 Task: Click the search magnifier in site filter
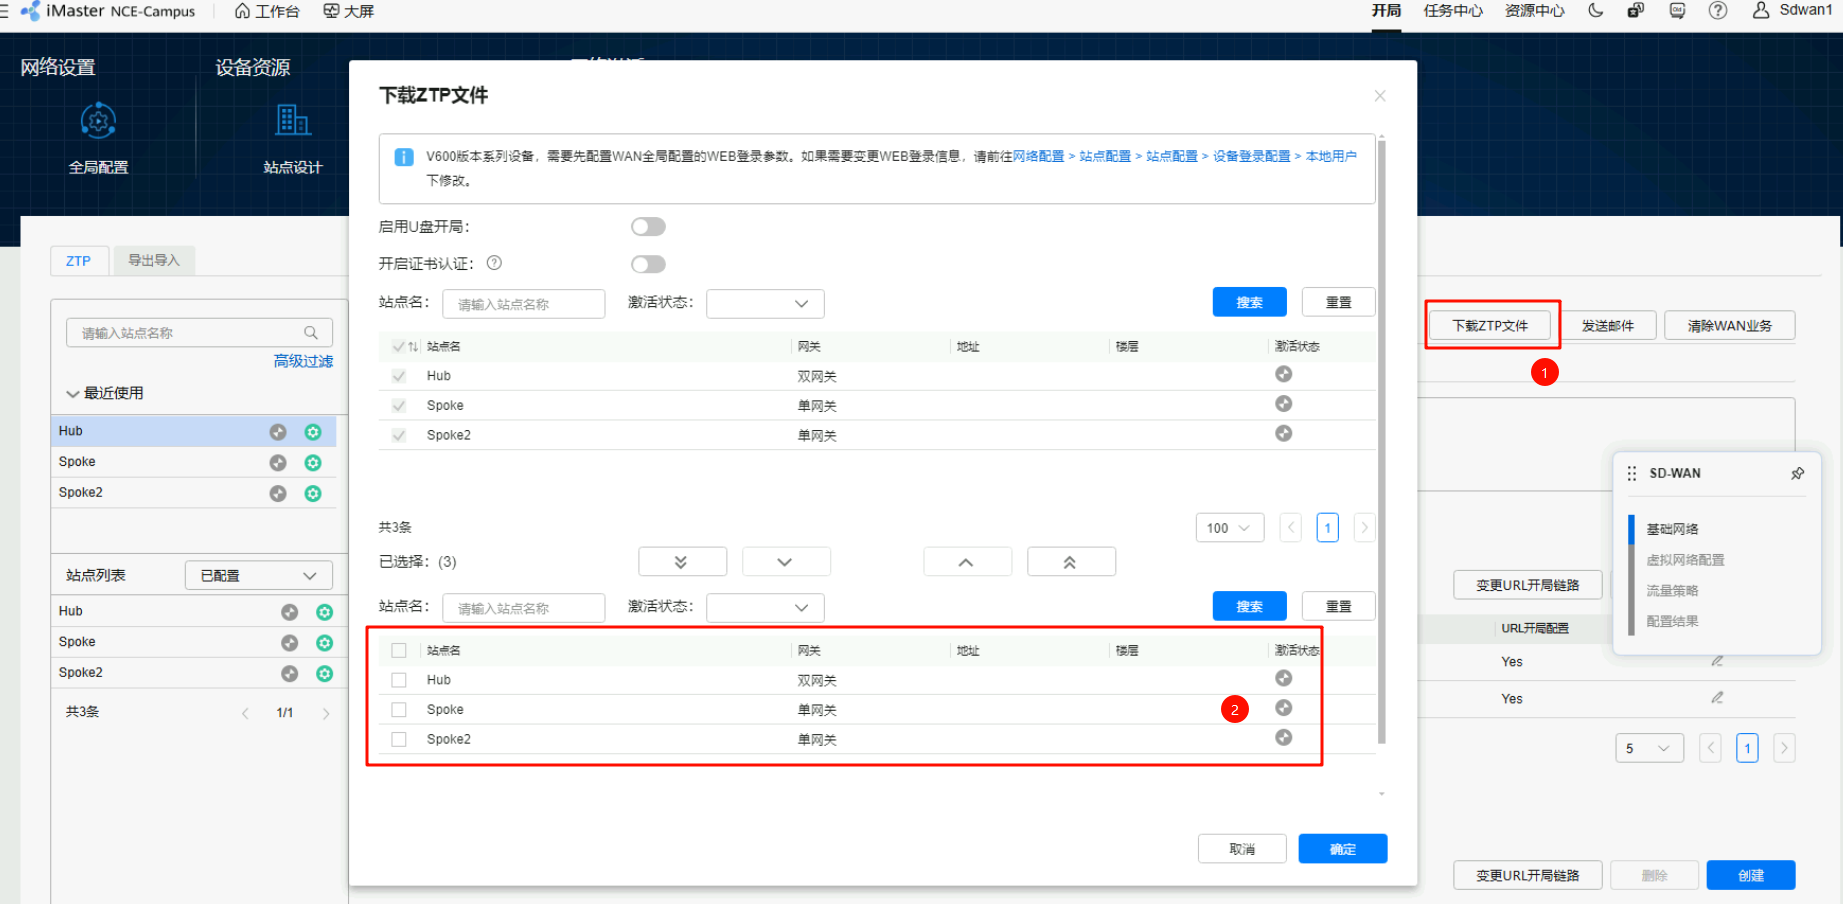coord(311,333)
